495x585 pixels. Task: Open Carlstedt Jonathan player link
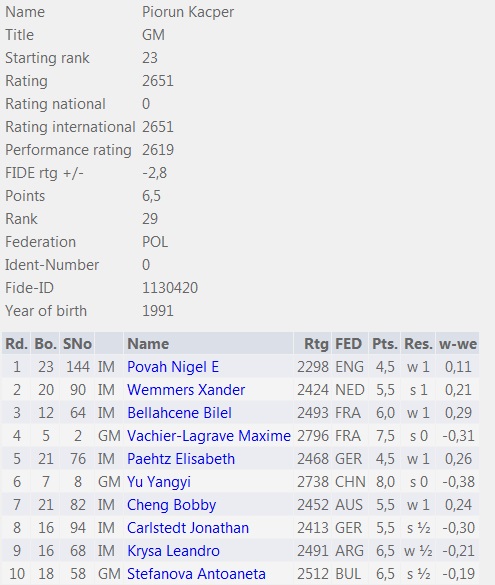point(188,528)
